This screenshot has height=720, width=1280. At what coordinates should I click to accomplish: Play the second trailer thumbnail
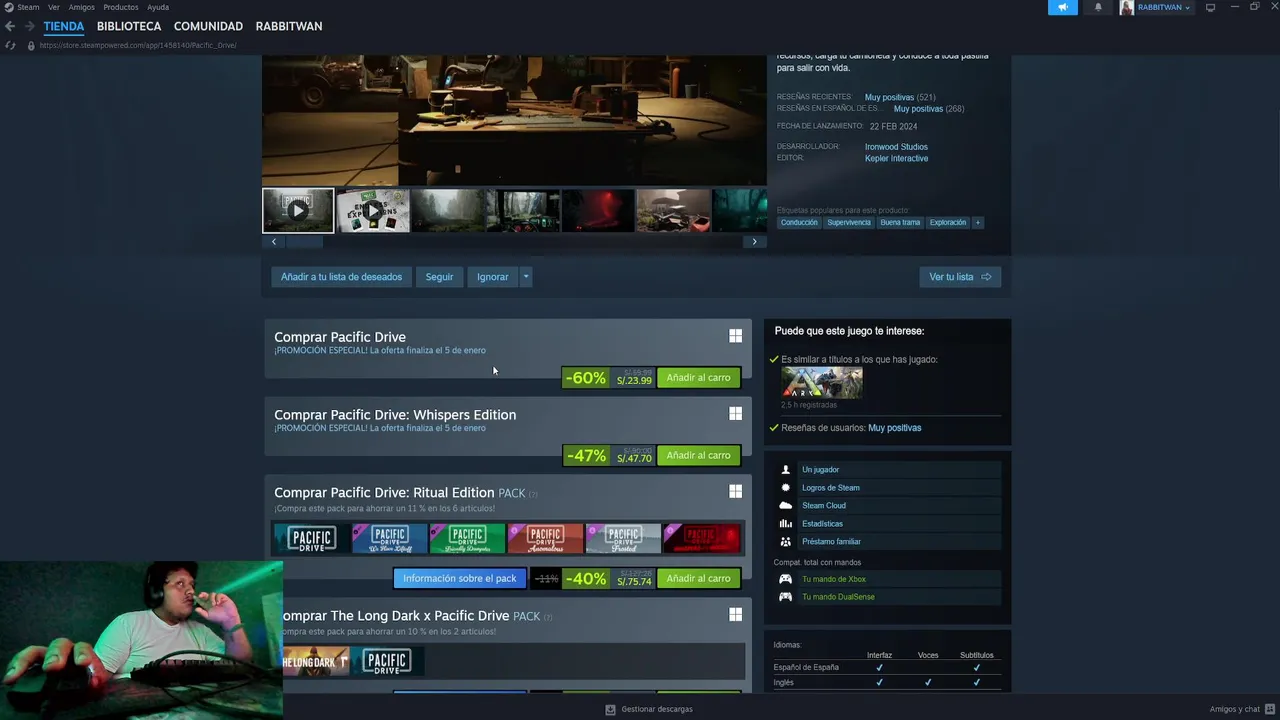click(x=373, y=210)
